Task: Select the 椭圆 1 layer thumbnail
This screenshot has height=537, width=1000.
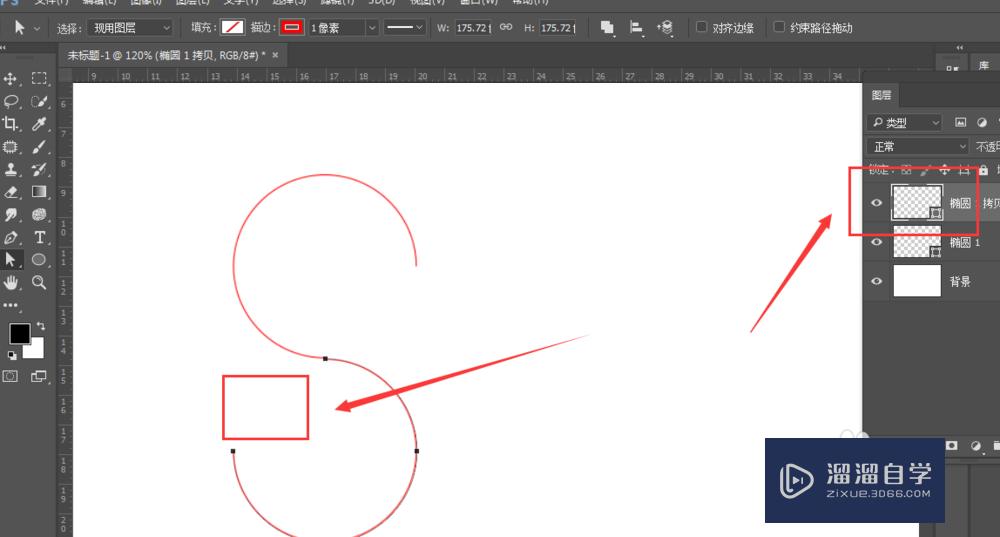Action: (x=917, y=242)
